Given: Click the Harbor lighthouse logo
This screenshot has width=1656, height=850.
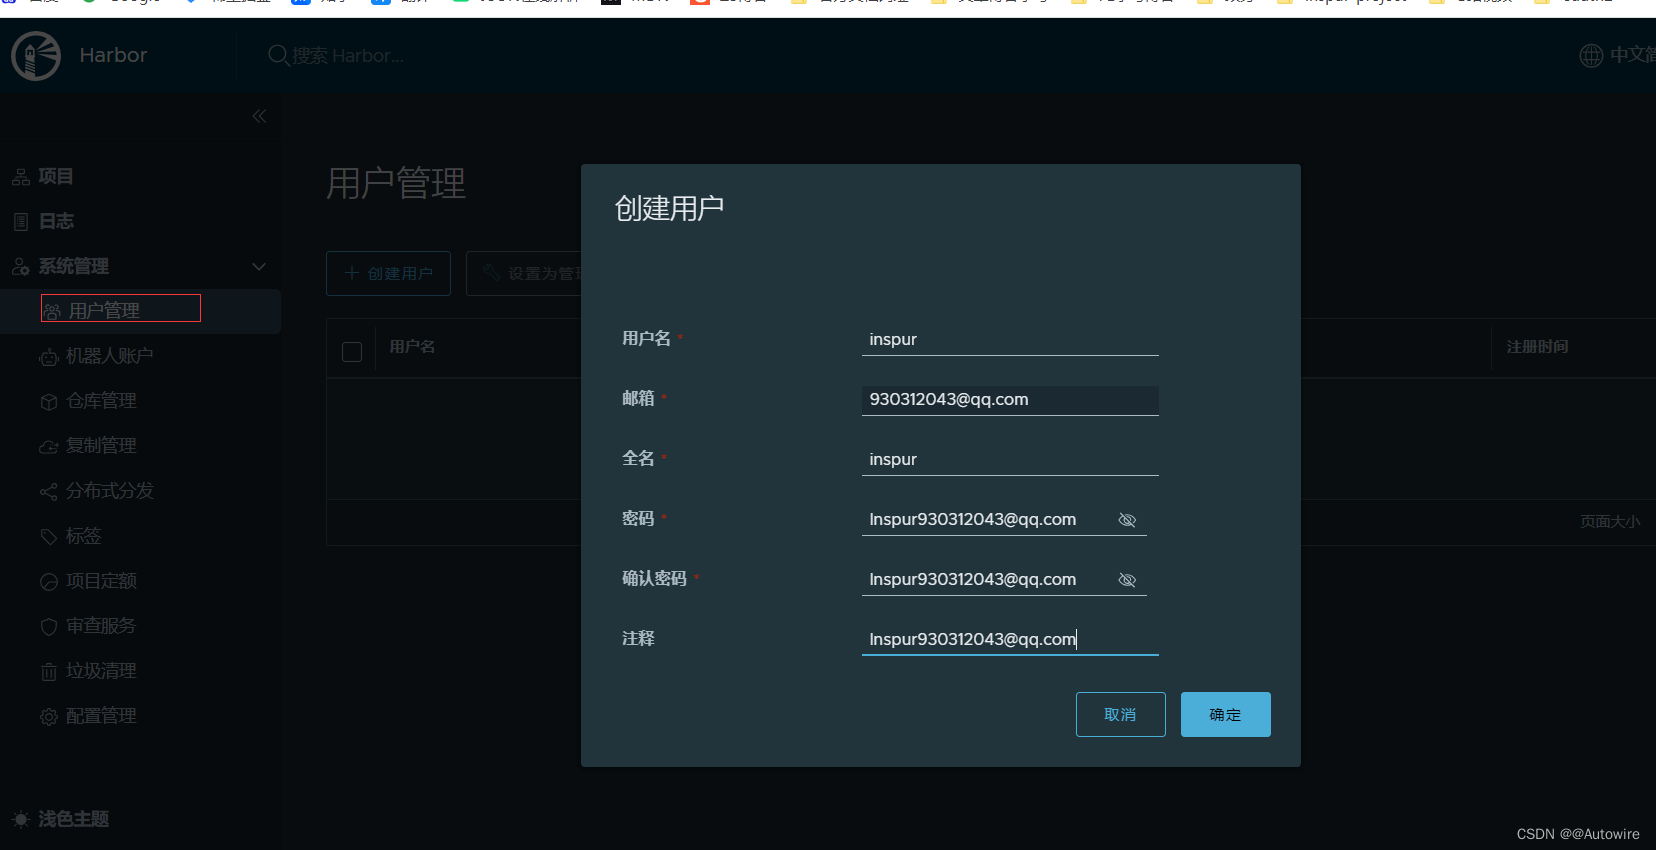Looking at the screenshot, I should pos(36,55).
